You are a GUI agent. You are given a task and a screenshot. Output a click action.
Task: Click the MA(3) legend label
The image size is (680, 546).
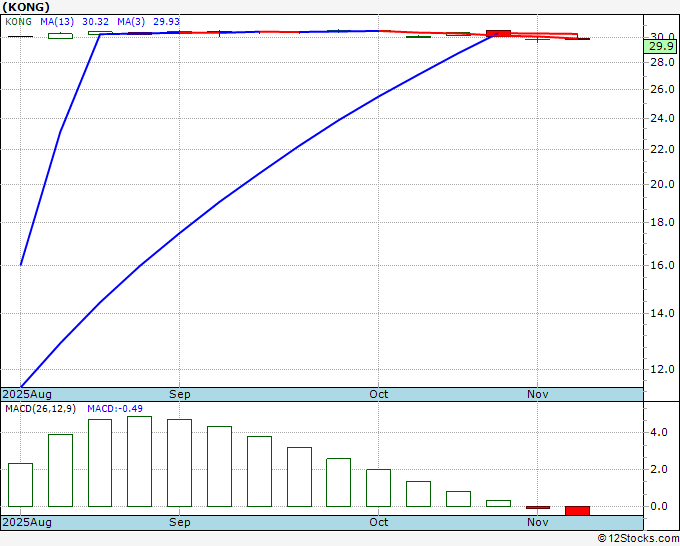pyautogui.click(x=131, y=22)
